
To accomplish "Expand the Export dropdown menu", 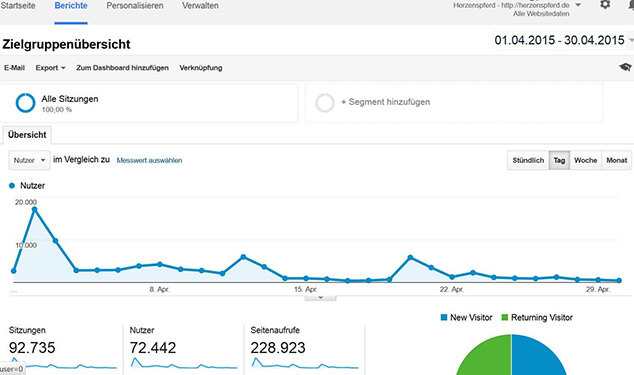I will click(50, 68).
